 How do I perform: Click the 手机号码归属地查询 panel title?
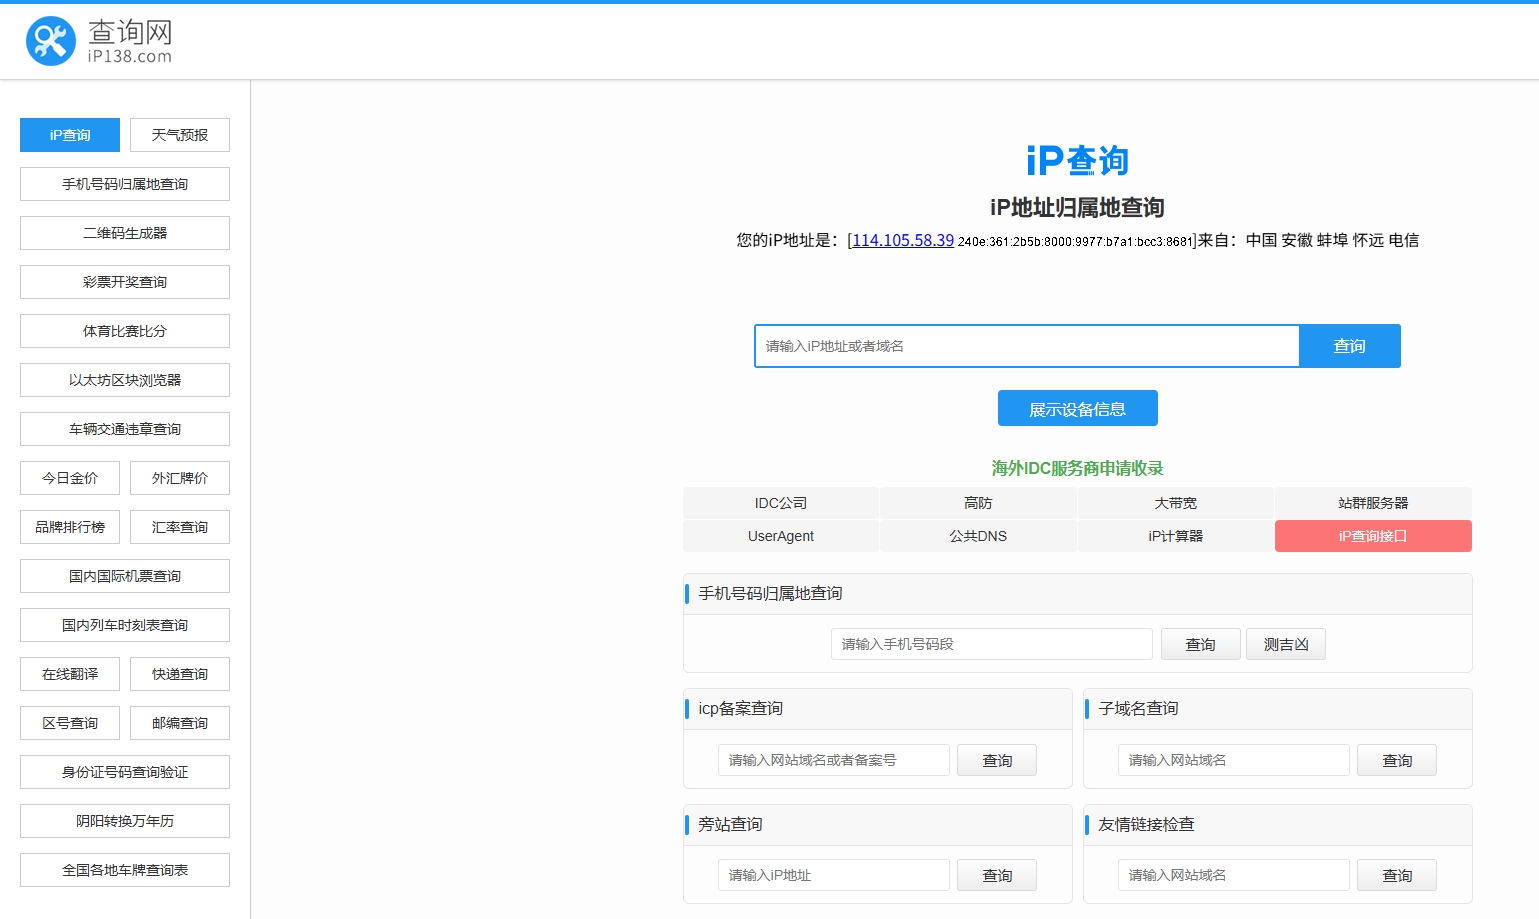(x=770, y=594)
